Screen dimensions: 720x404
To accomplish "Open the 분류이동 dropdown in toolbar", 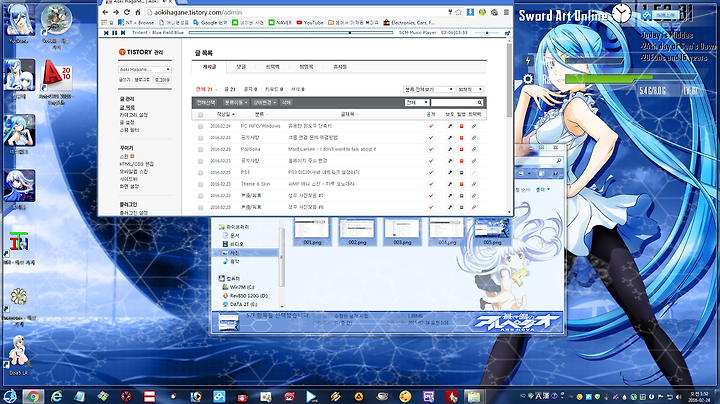I will [236, 102].
